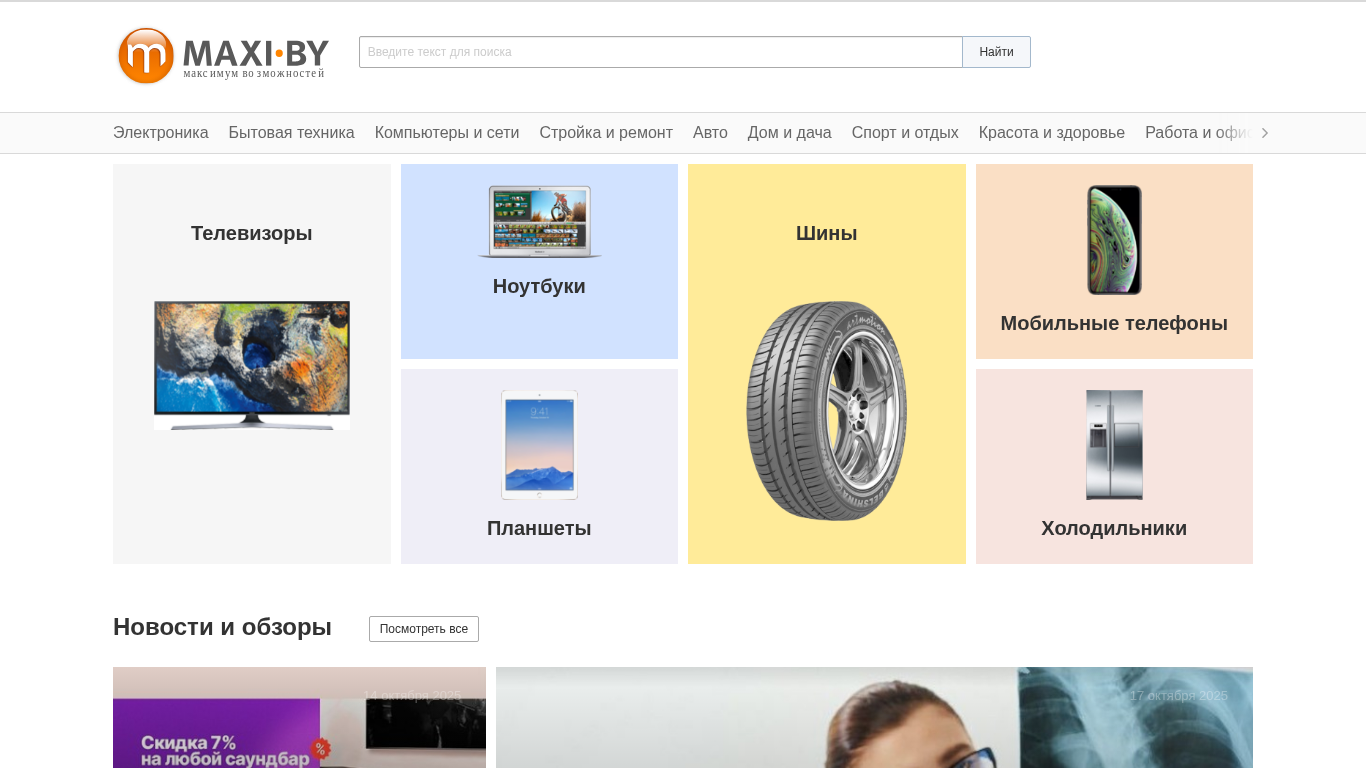Click the Найти search button
This screenshot has width=1366, height=768.
pos(996,52)
